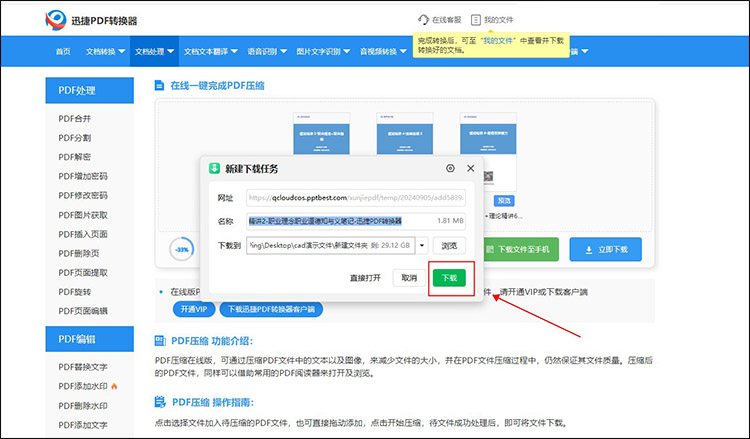Screen dimensions: 750x439
Task: Click 直接打开 in download dialog
Action: (365, 278)
